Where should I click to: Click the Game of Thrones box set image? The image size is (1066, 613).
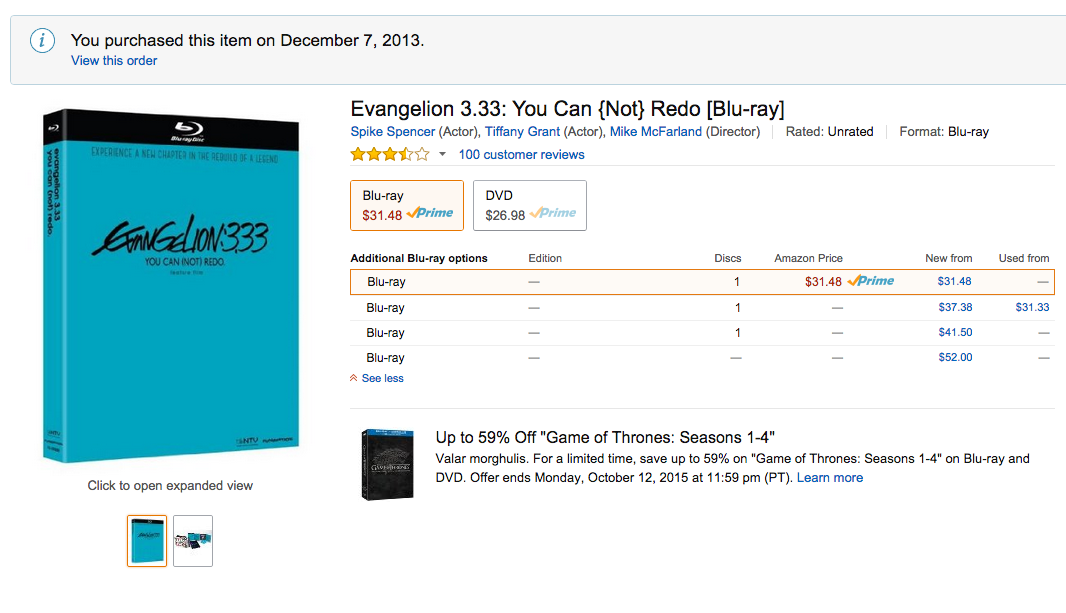click(x=388, y=465)
